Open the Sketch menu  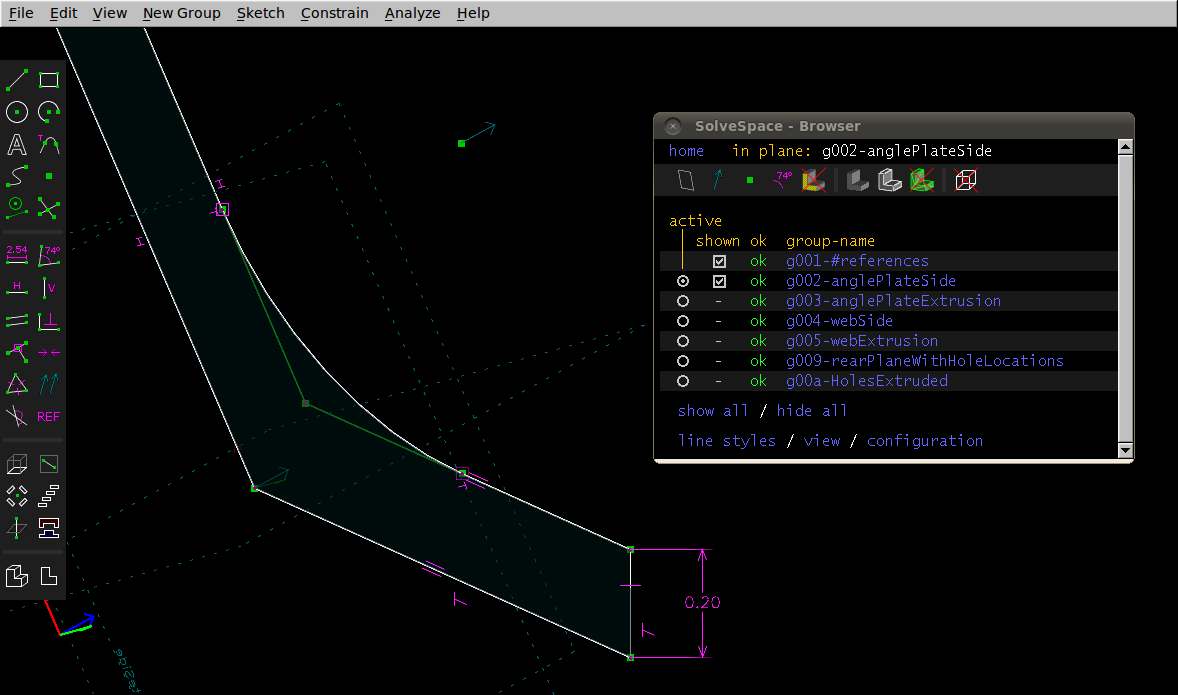[x=260, y=13]
